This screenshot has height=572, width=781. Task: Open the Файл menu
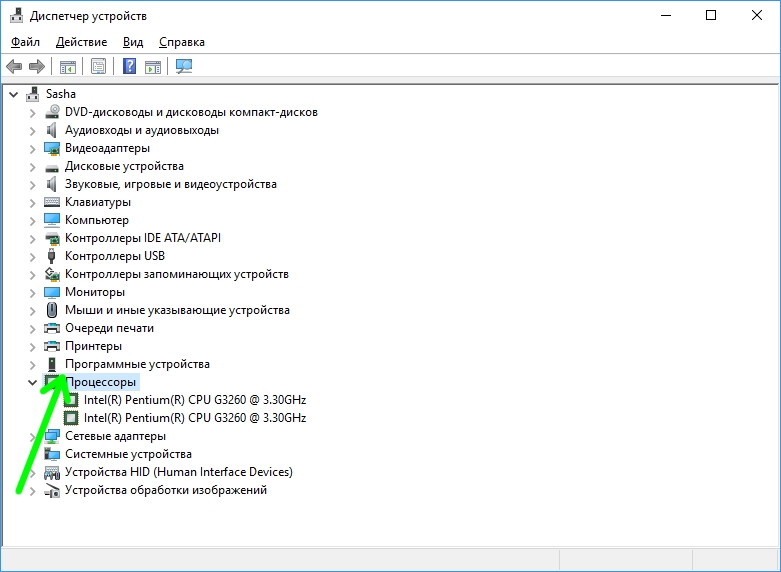coord(25,42)
